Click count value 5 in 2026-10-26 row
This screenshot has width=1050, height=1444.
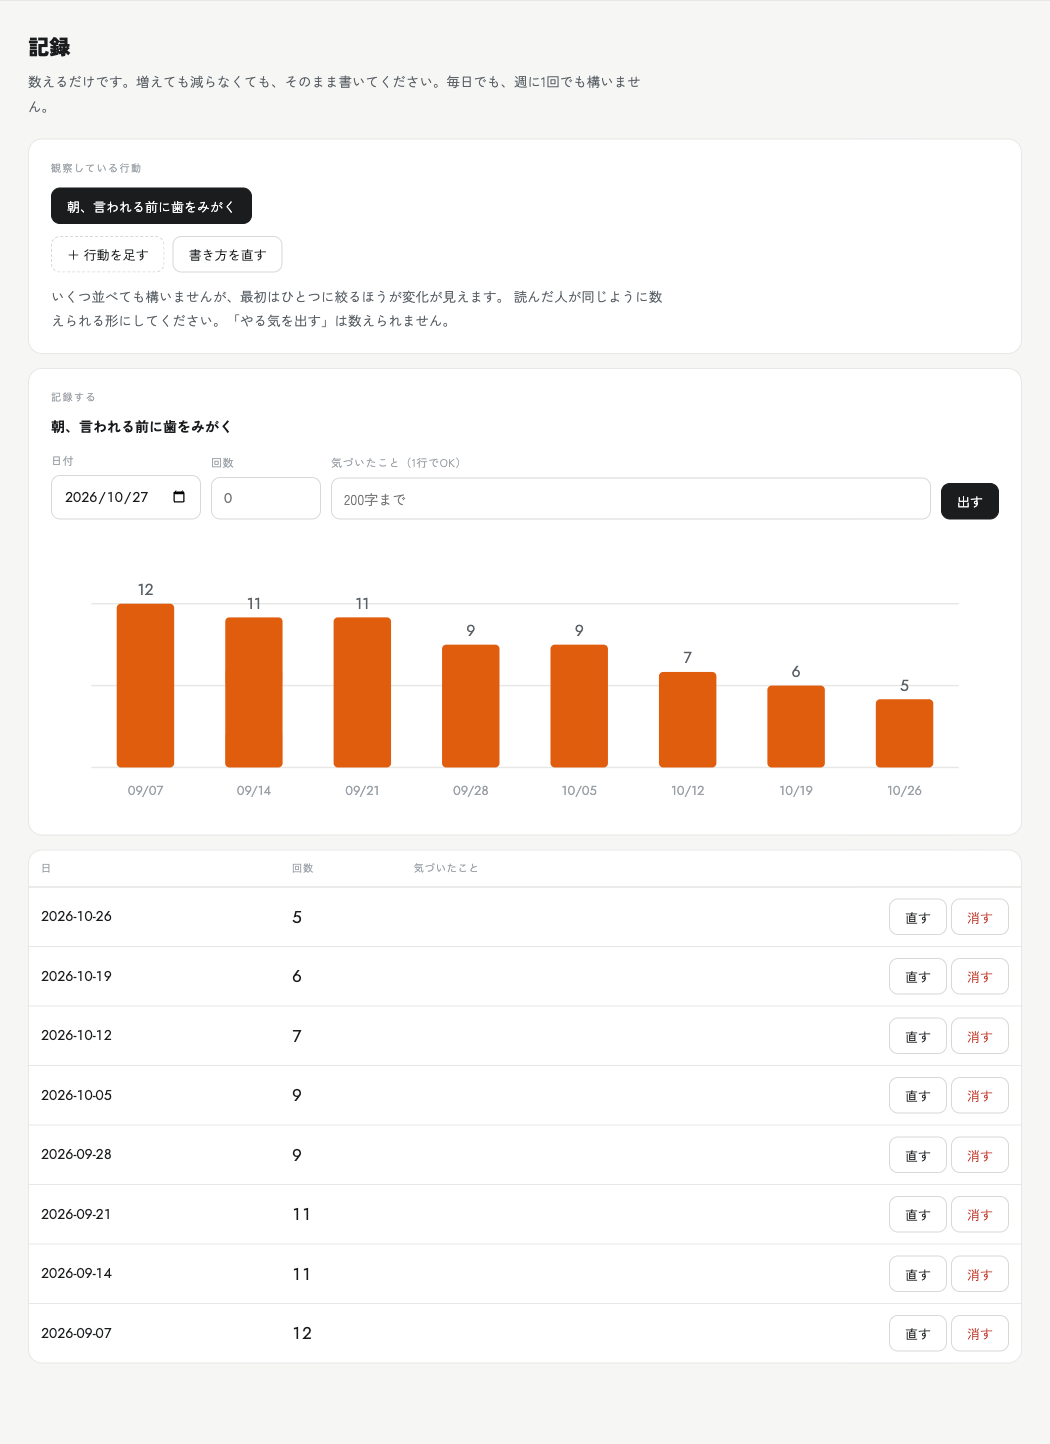pyautogui.click(x=297, y=917)
